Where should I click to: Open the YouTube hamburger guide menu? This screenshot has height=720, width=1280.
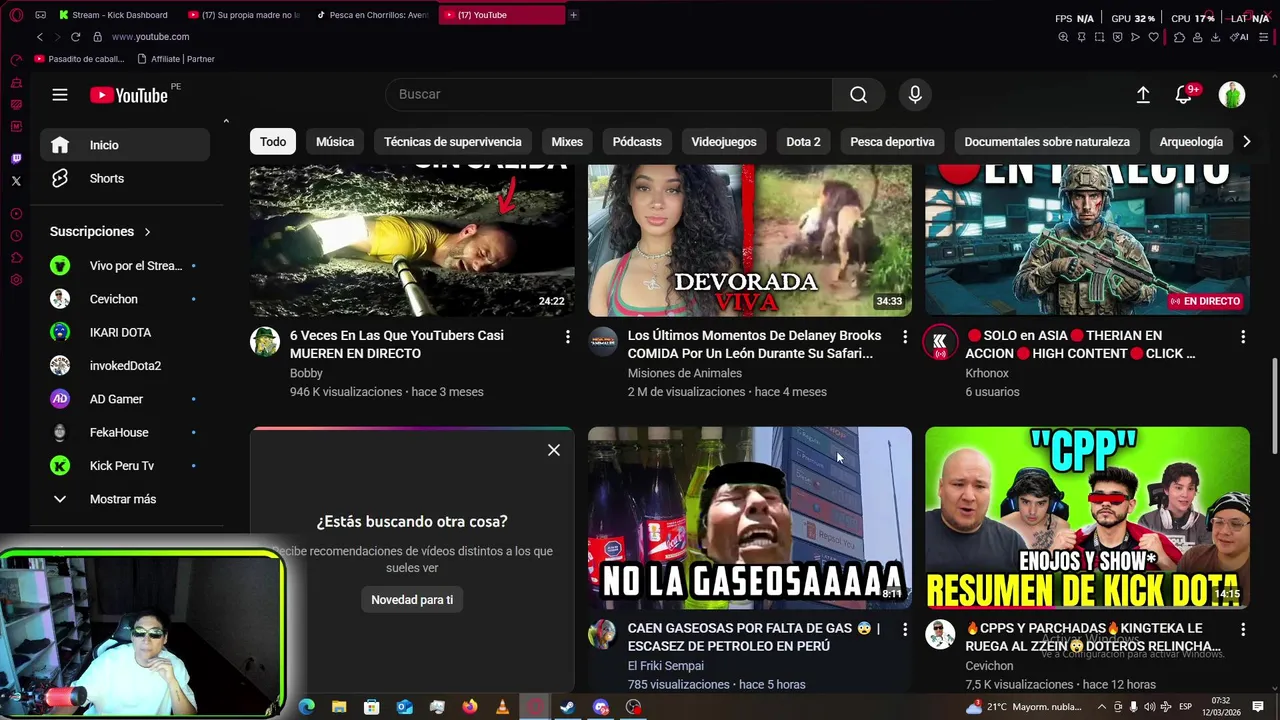click(60, 95)
